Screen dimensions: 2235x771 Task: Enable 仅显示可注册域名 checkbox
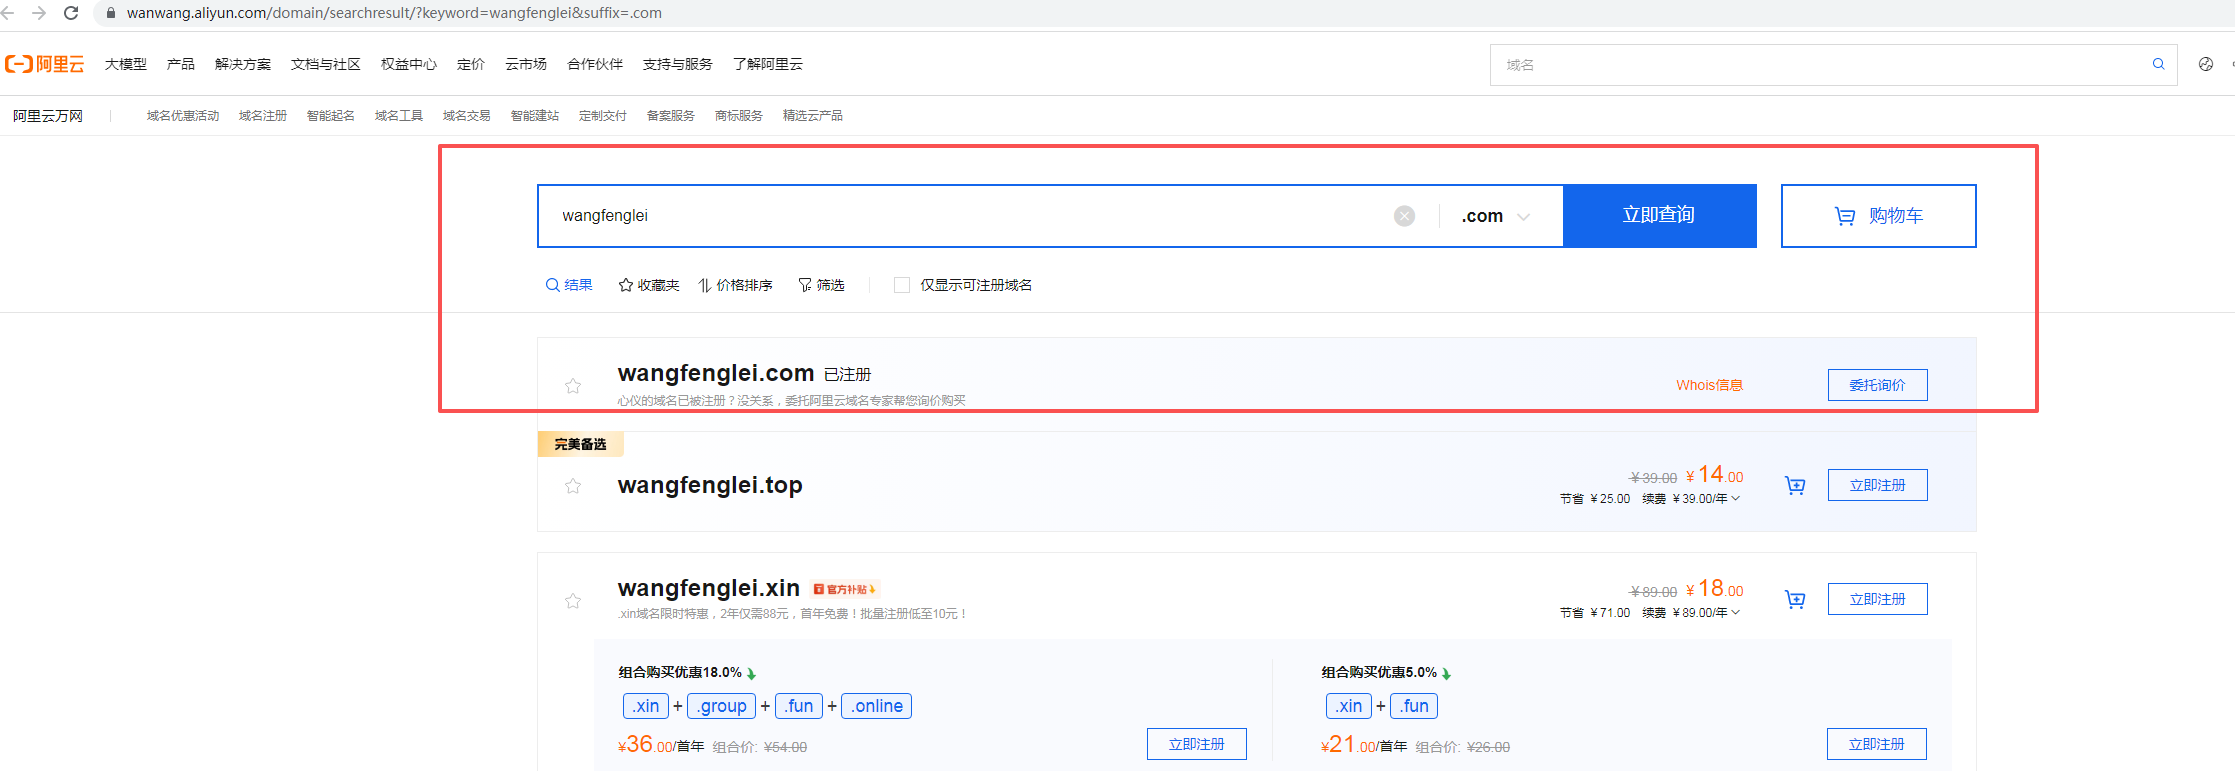click(902, 285)
